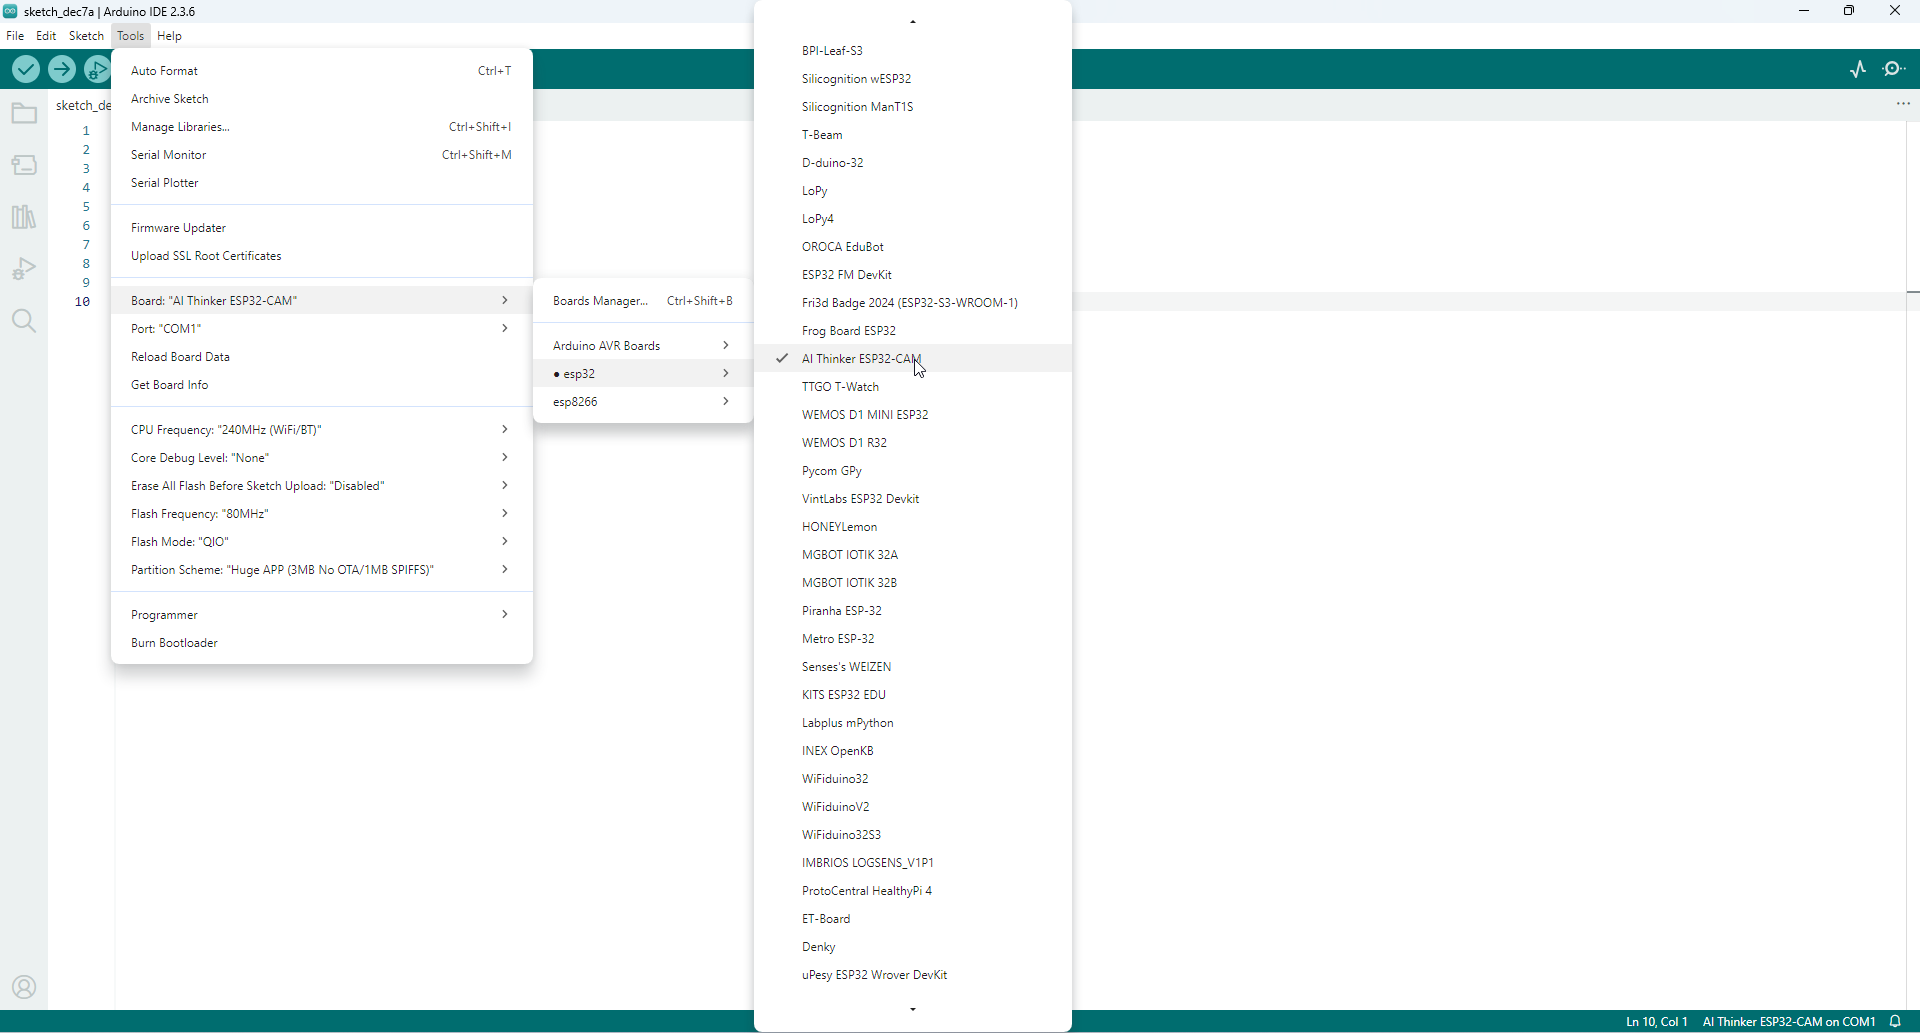Choose TTGO T-Watch board option
Screen dimensions: 1920x1033
[x=840, y=387]
